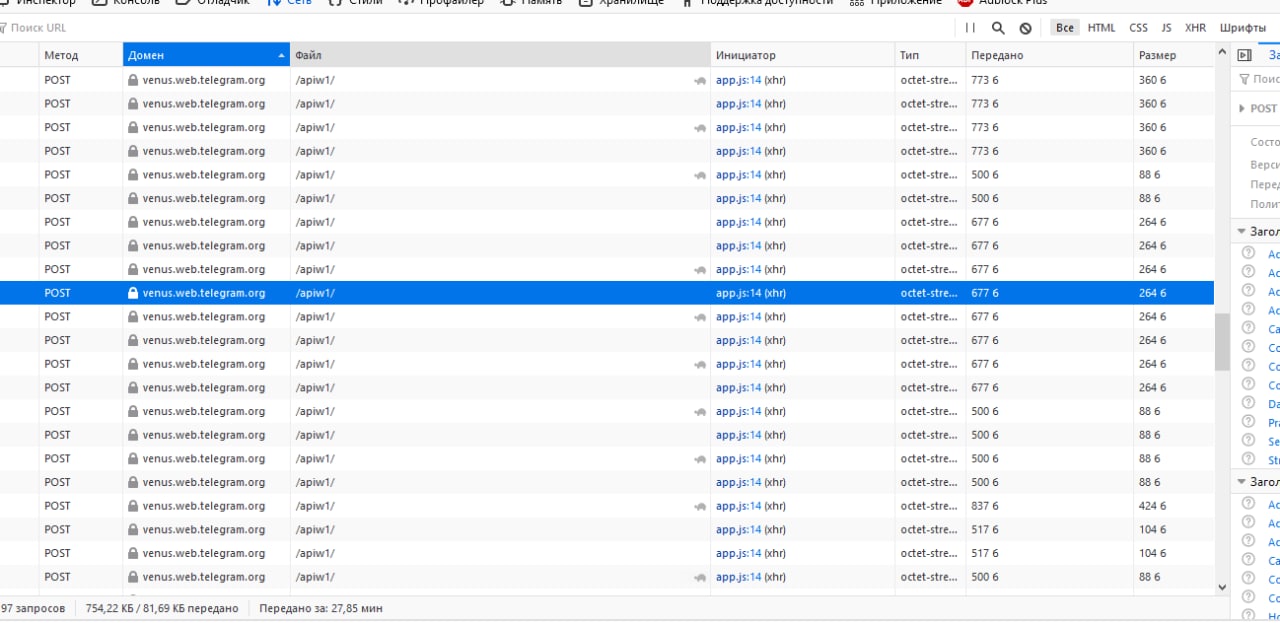The height and width of the screenshot is (623, 1280).
Task: Click the '97 запросов' status entry
Action: click(33, 608)
